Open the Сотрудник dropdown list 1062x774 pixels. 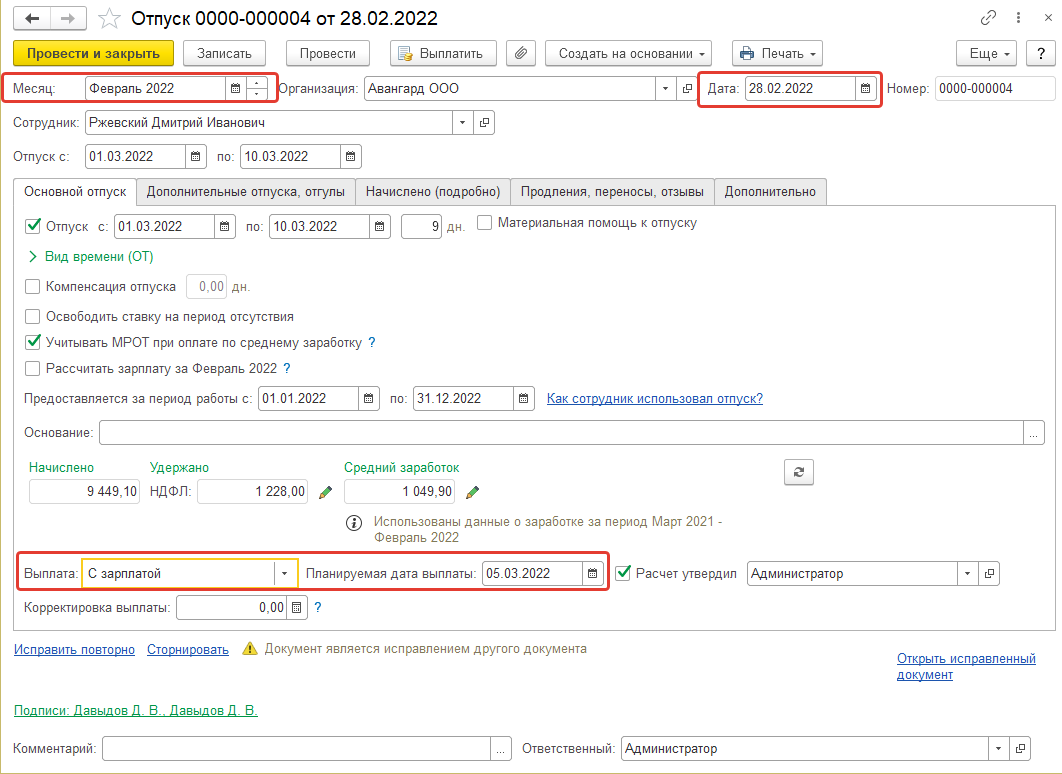pyautogui.click(x=463, y=123)
